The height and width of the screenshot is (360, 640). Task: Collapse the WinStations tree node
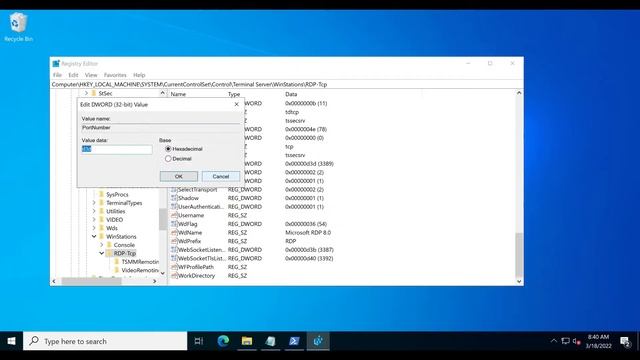94,237
